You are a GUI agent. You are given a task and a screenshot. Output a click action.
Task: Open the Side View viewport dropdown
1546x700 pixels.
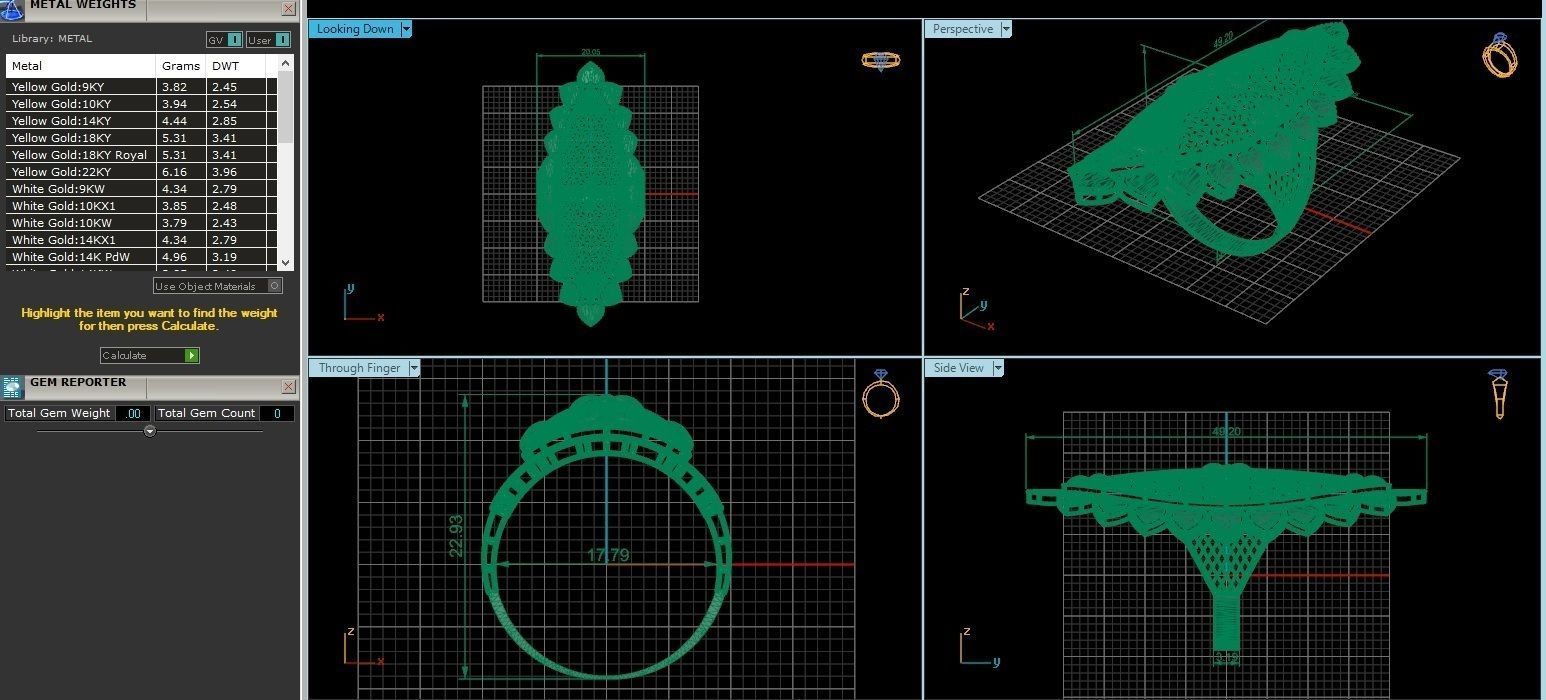coord(998,368)
